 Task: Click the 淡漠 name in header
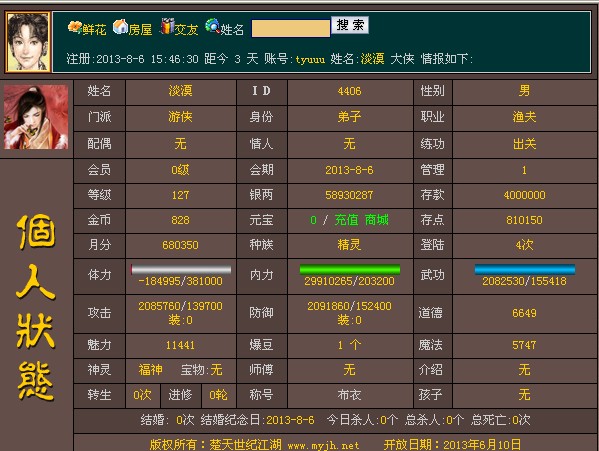pyautogui.click(x=372, y=59)
